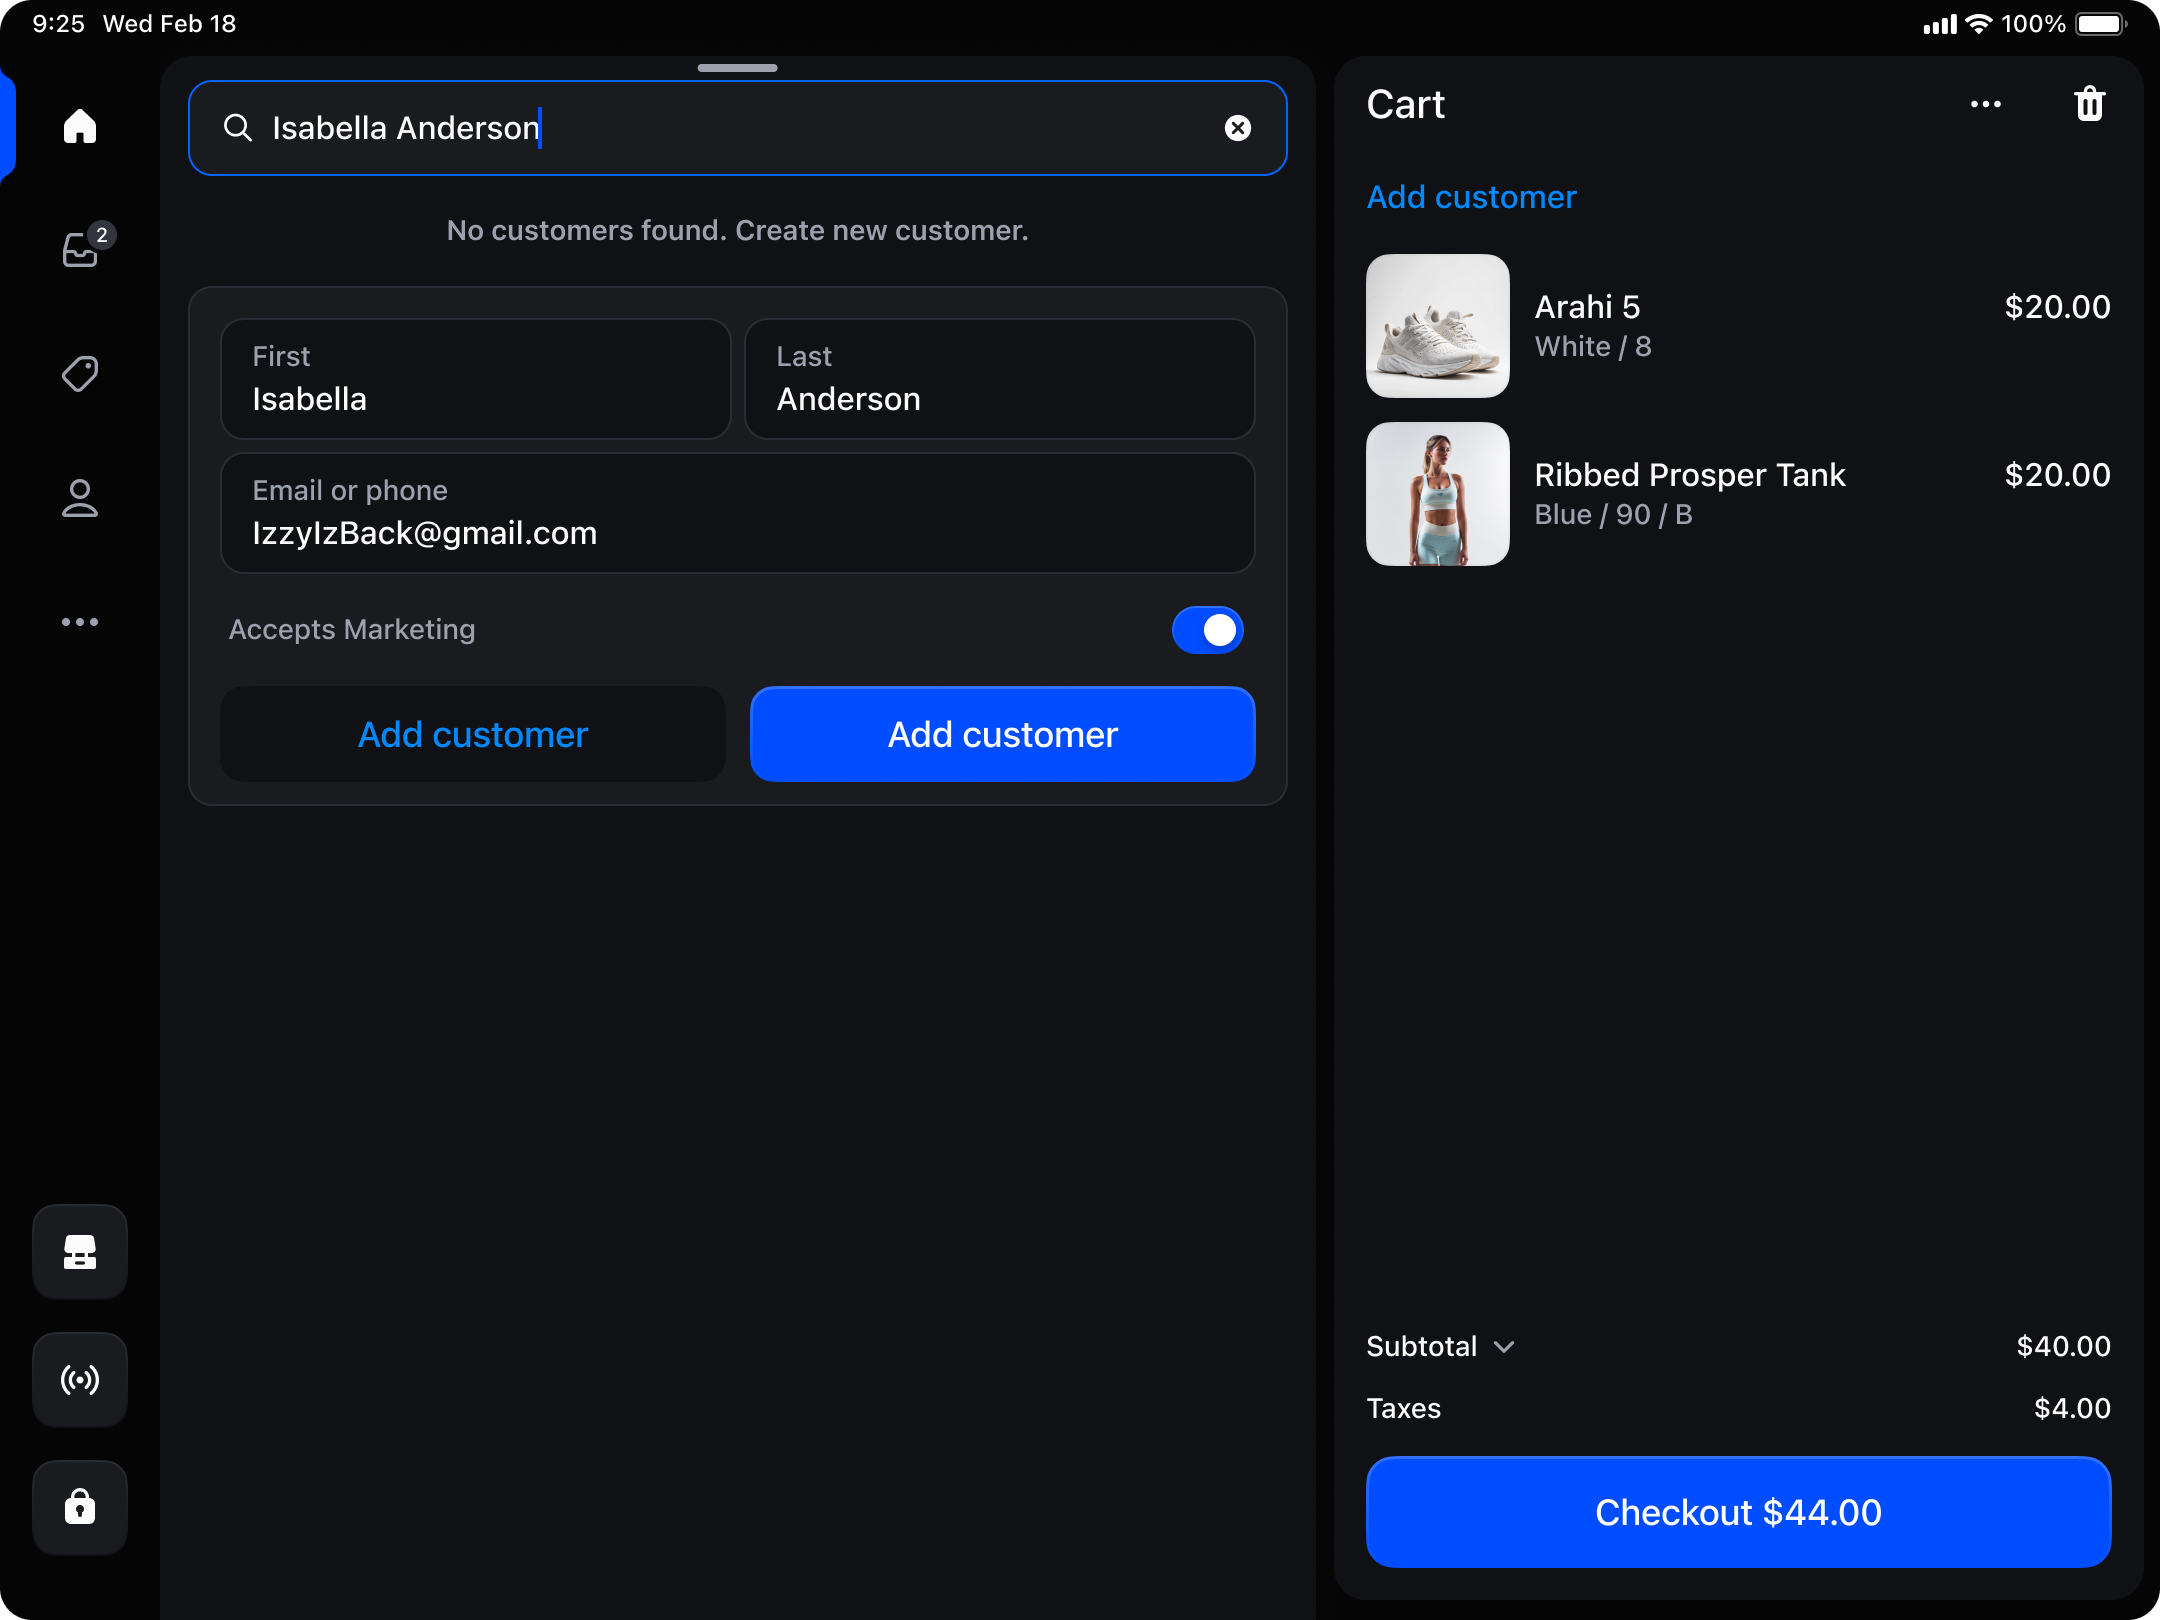This screenshot has height=1620, width=2160.
Task: Click the Wi-Fi icon in status bar
Action: 1978,24
